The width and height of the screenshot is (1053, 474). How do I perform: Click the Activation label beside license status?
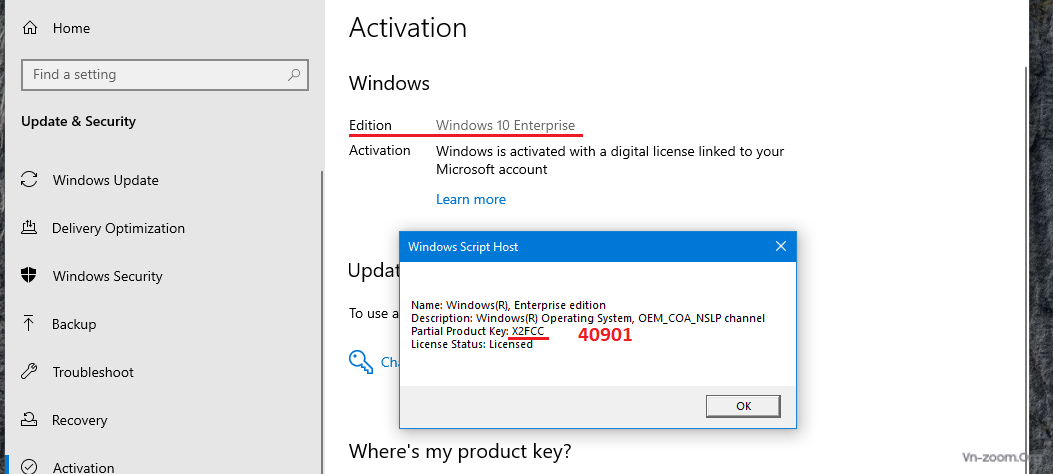click(x=379, y=150)
